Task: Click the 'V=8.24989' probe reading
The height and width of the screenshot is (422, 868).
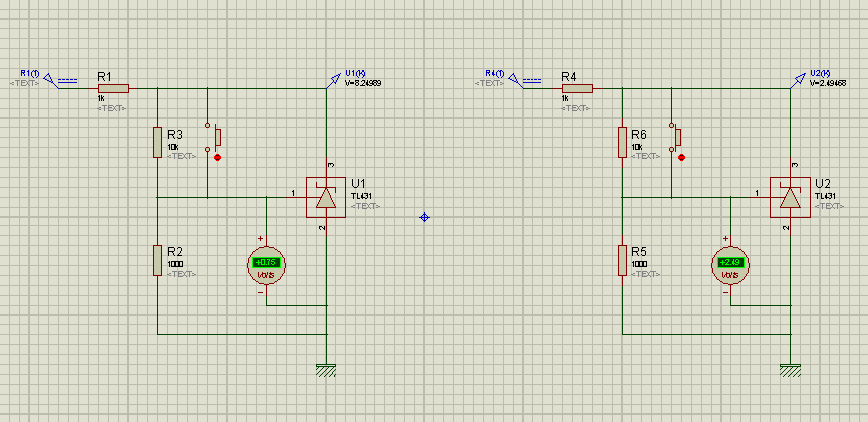Action: pyautogui.click(x=363, y=84)
